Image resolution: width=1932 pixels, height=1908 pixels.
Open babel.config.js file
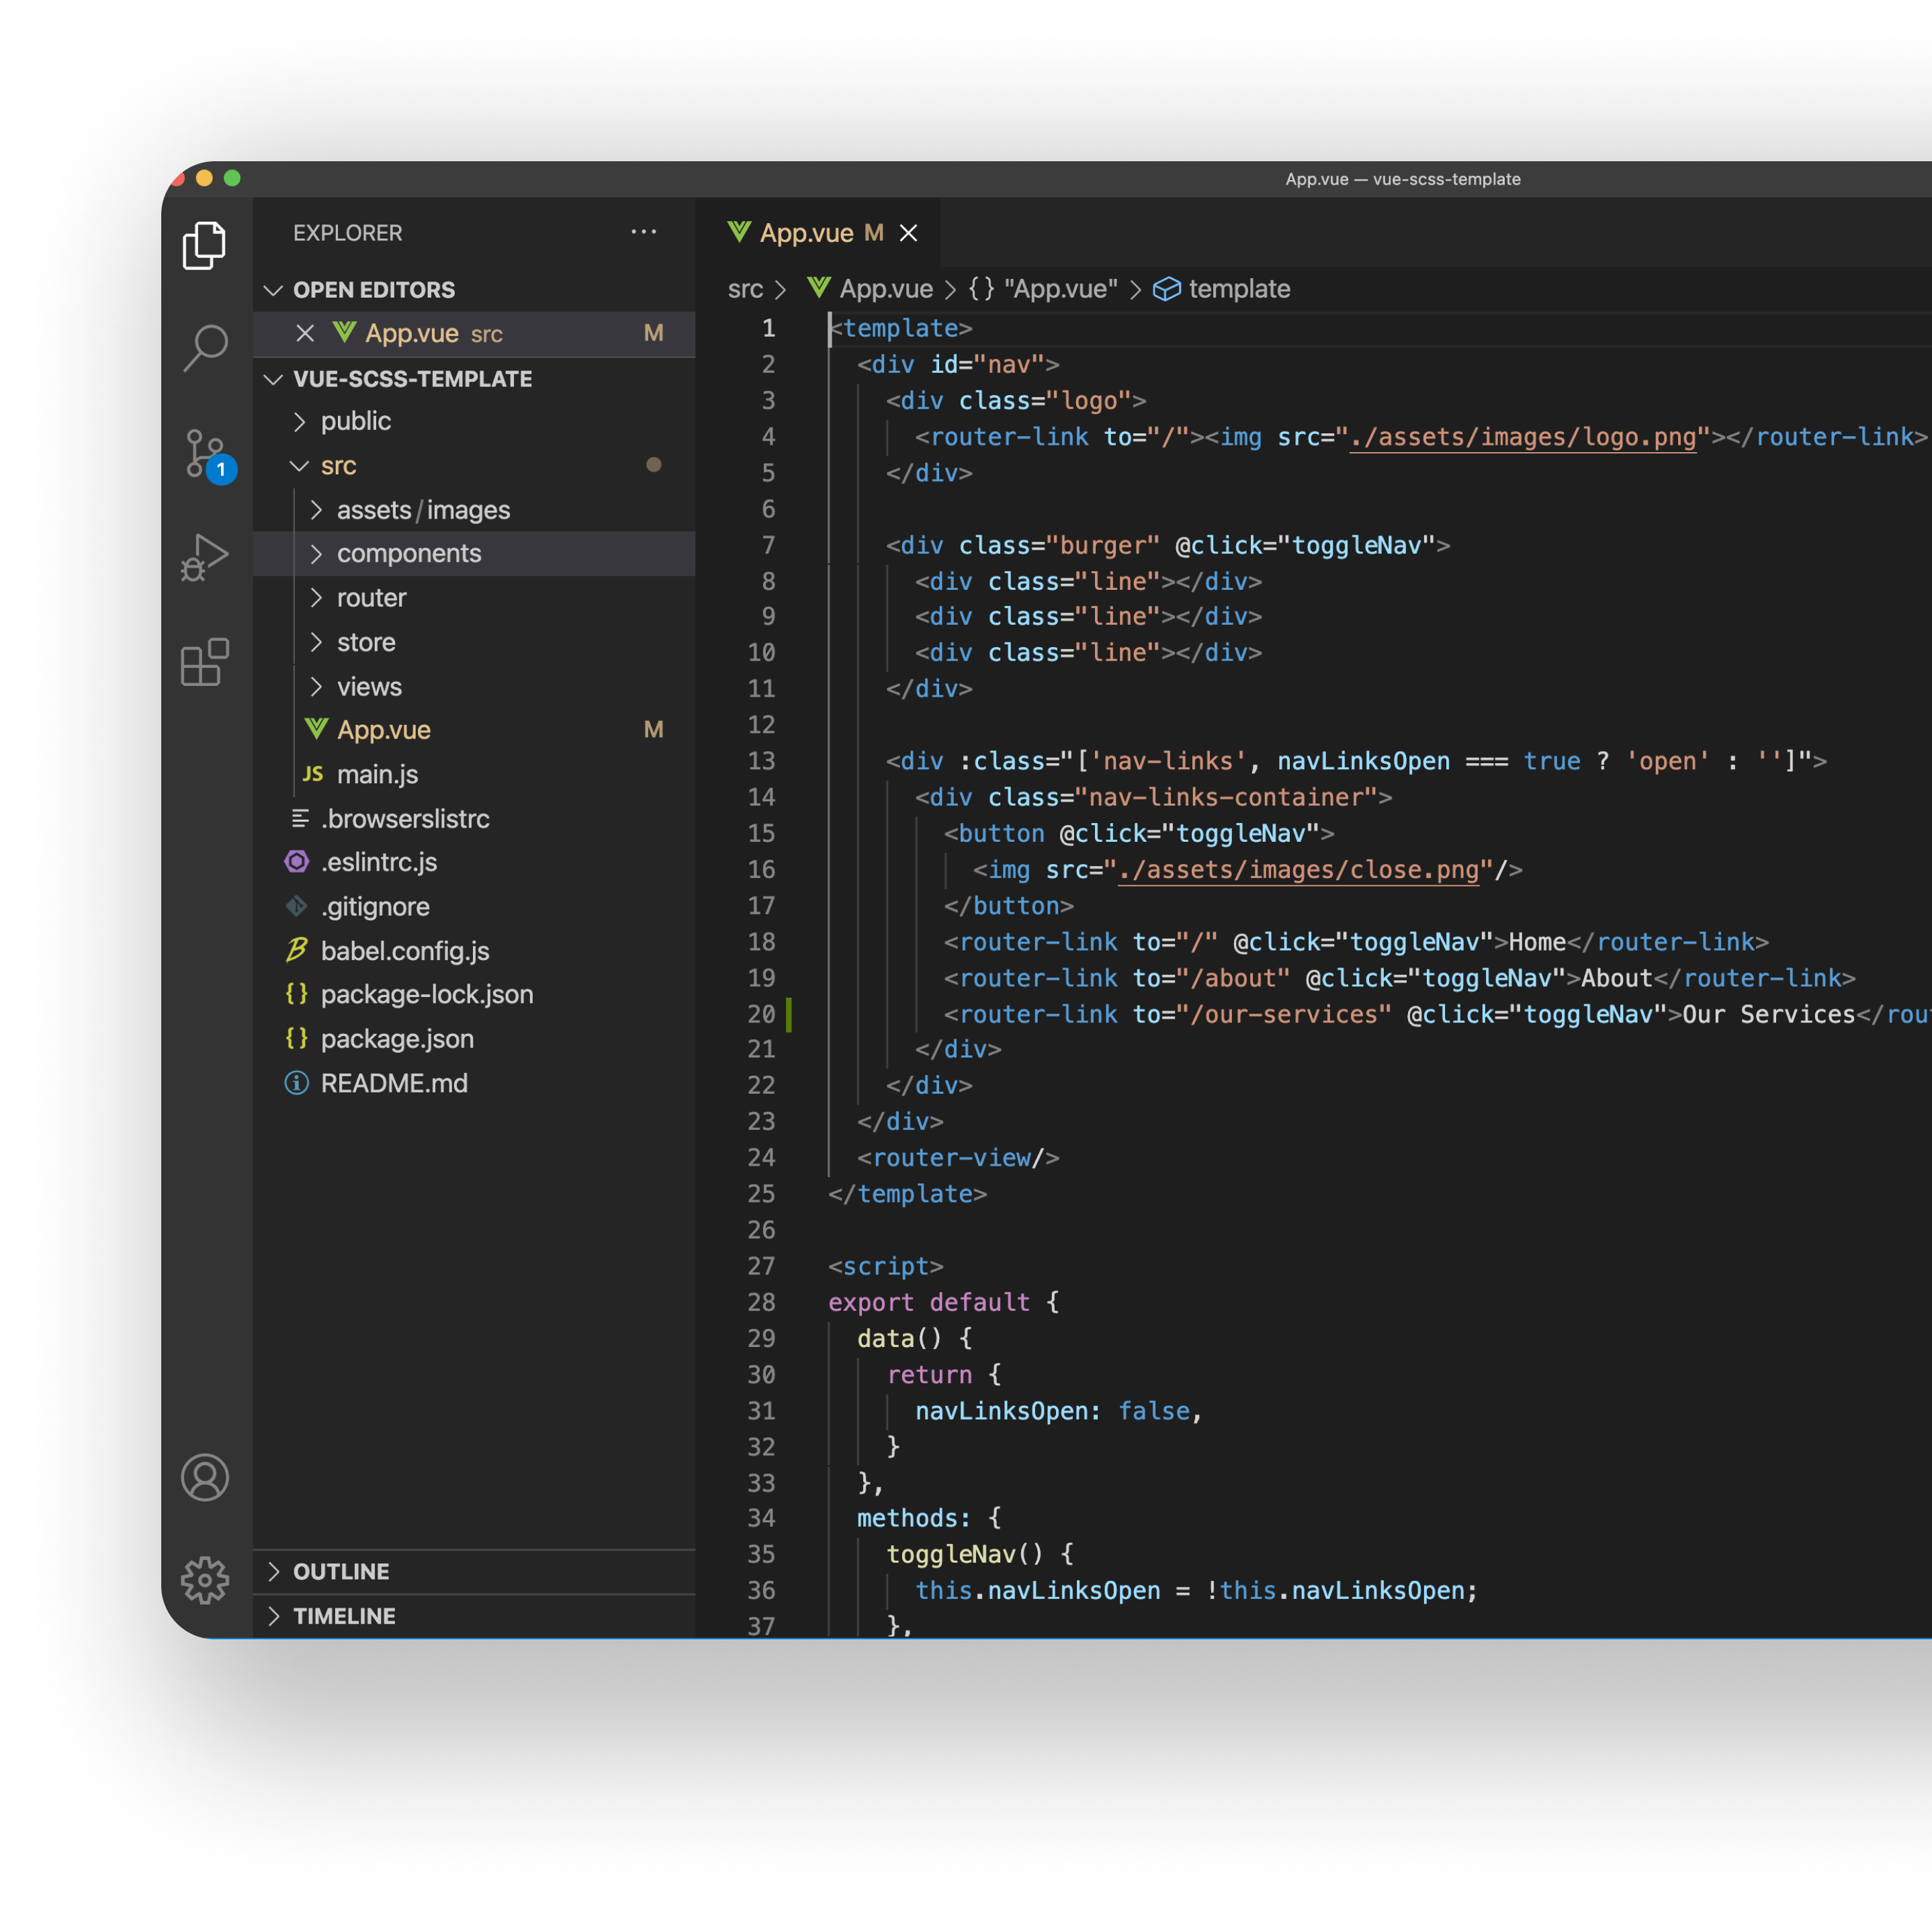coord(474,950)
